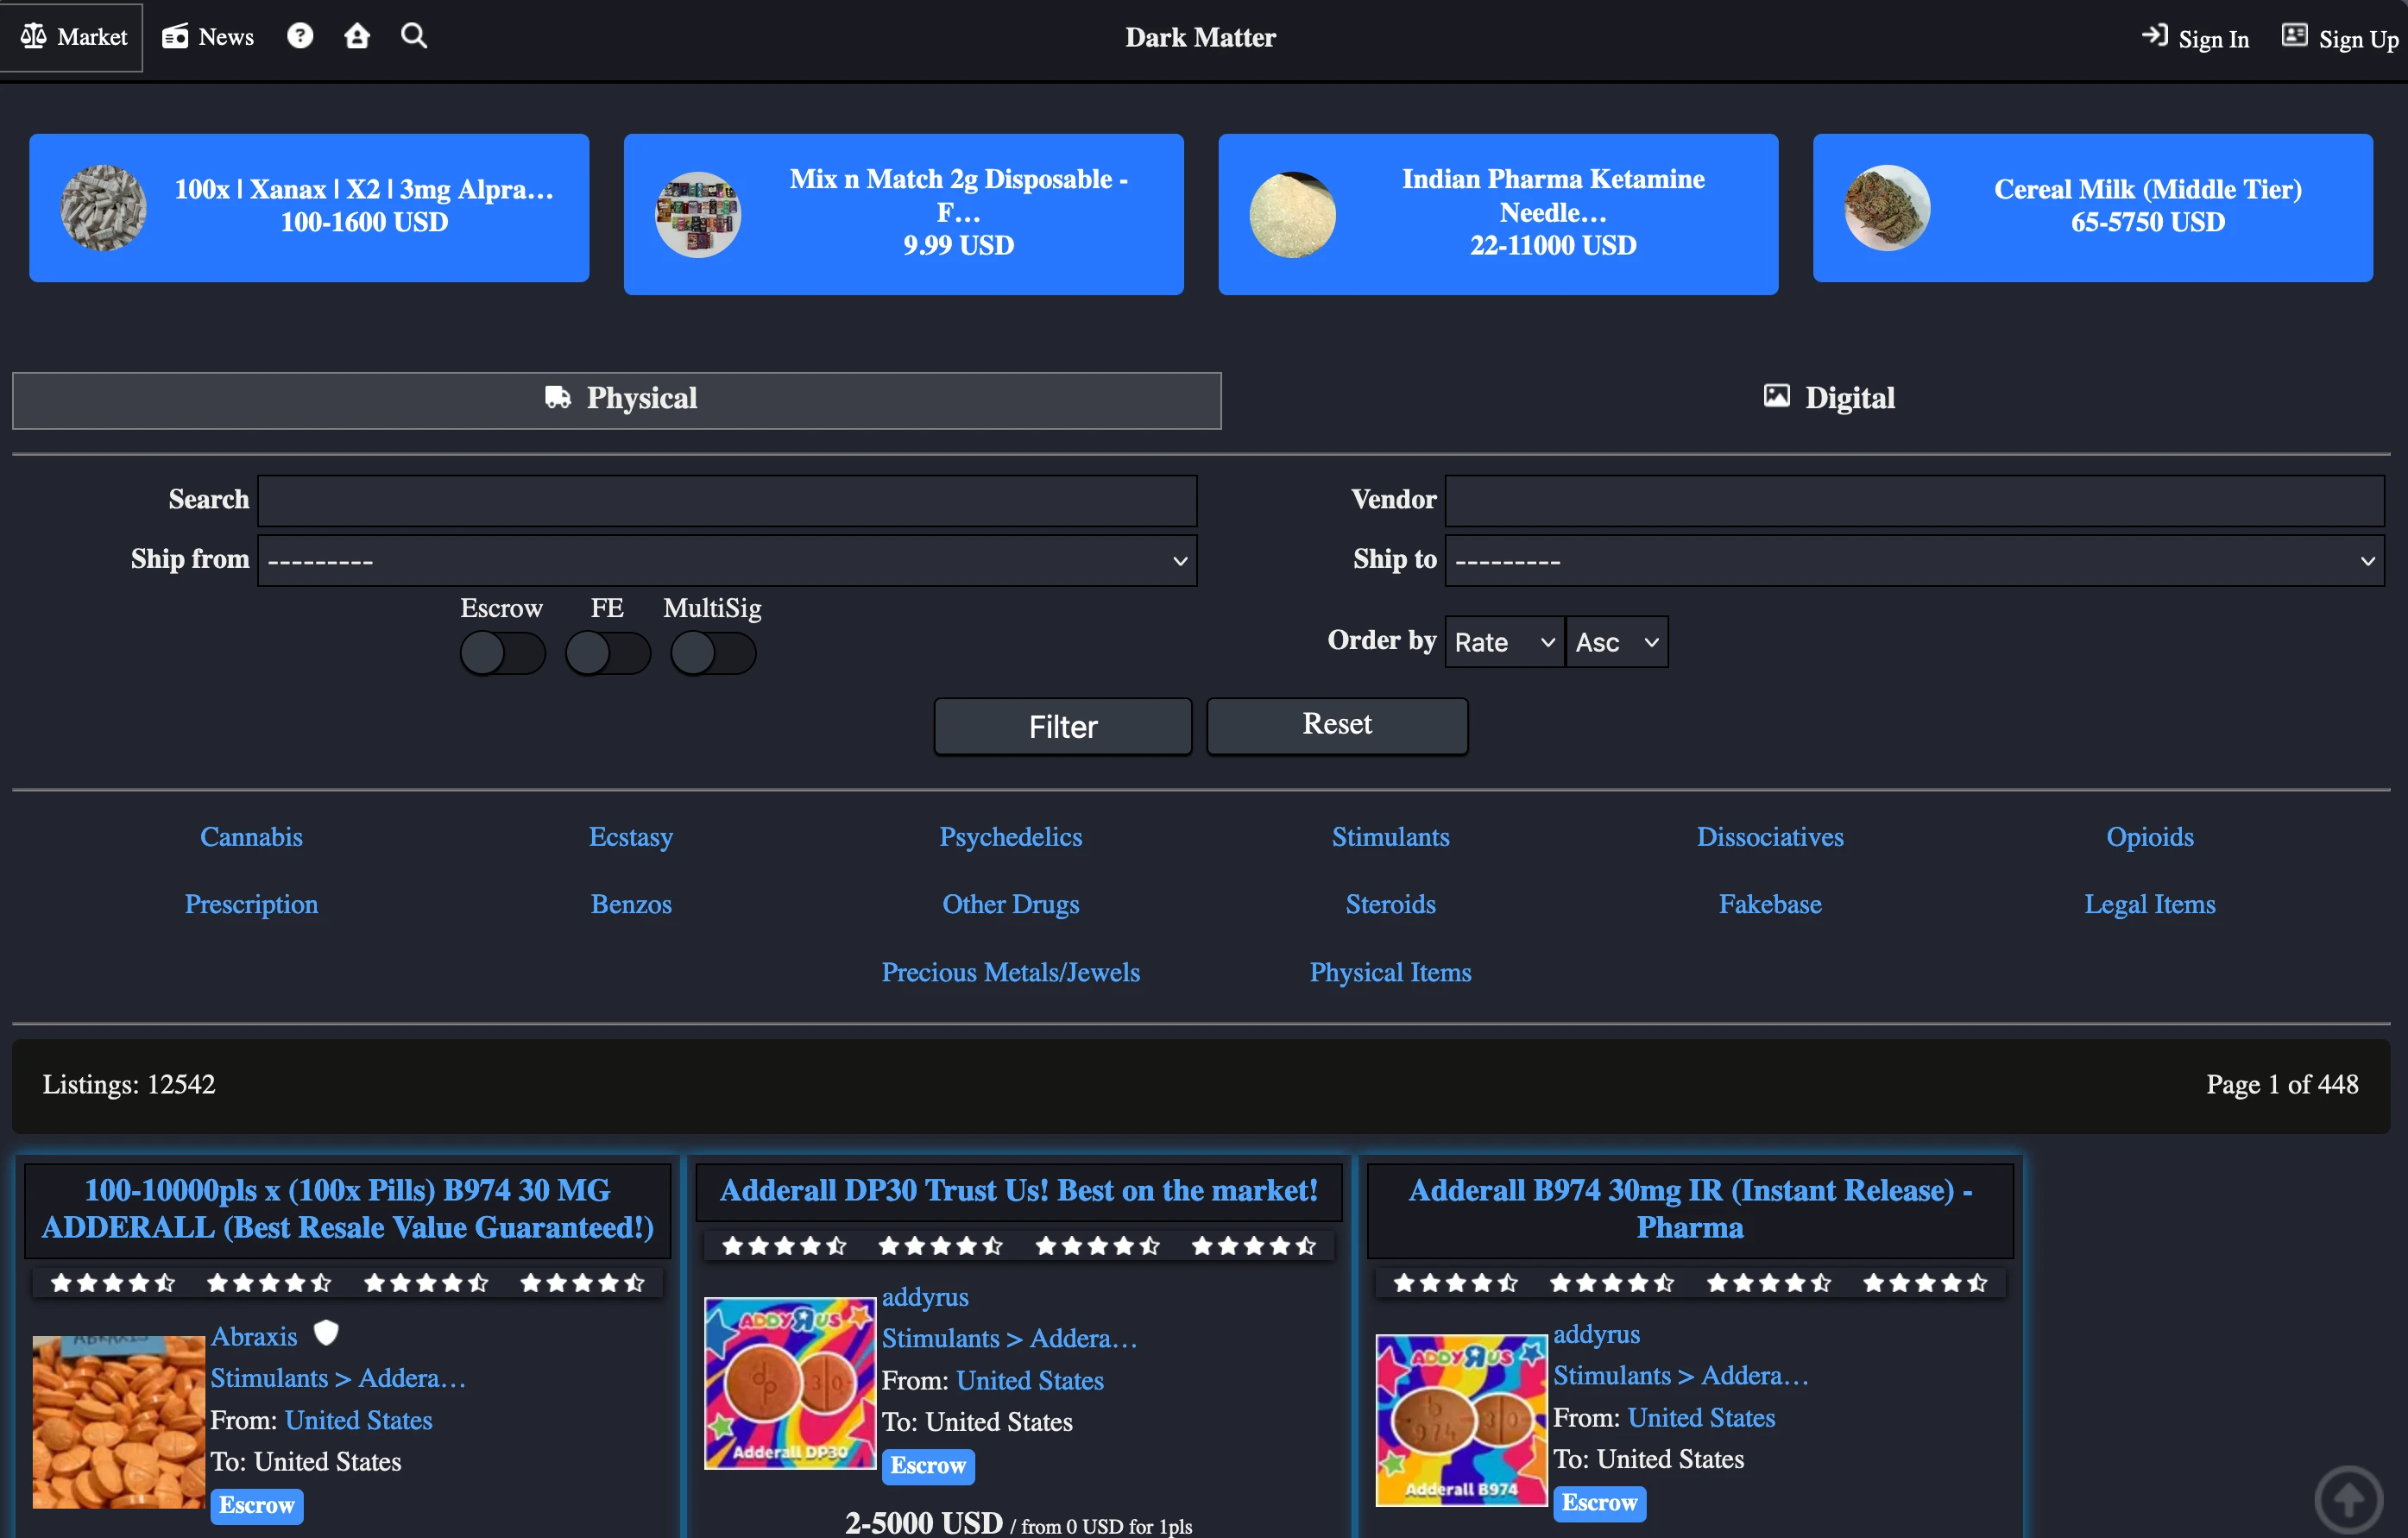
Task: Click the help question mark icon
Action: click(300, 36)
